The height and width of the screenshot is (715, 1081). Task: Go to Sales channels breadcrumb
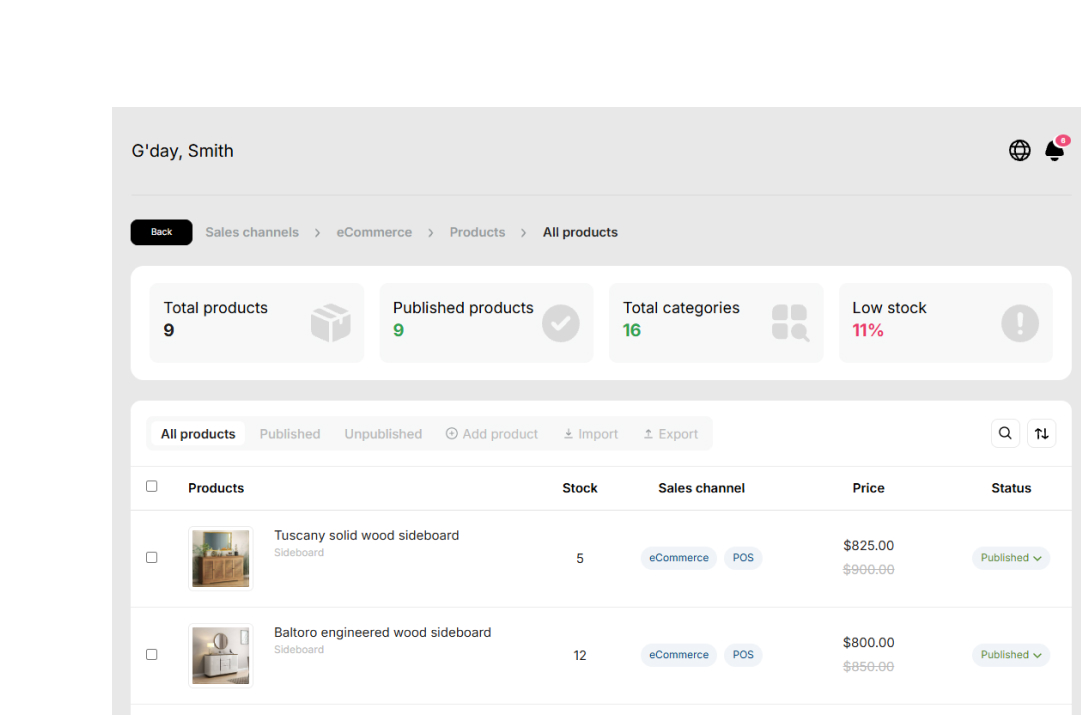[x=252, y=232]
